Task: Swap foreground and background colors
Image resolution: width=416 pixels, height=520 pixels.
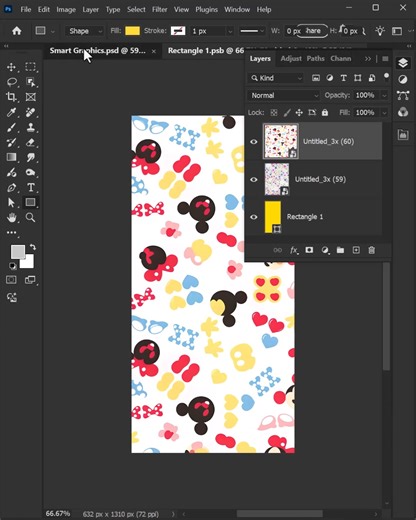Action: (x=33, y=247)
